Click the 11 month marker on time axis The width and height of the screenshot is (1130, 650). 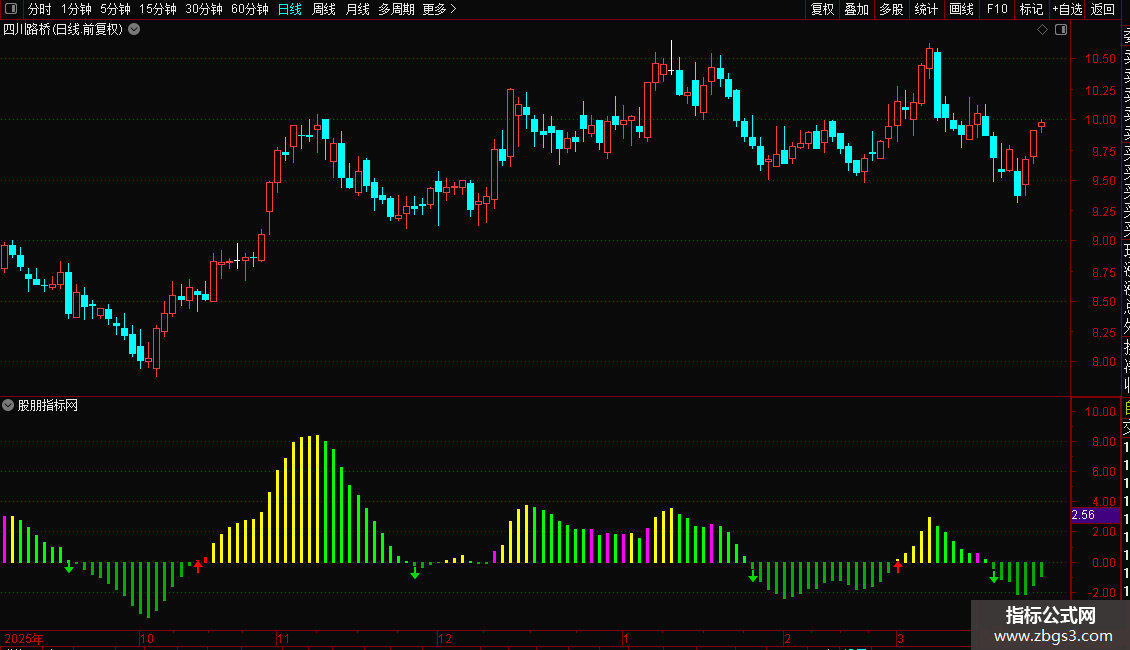(283, 638)
